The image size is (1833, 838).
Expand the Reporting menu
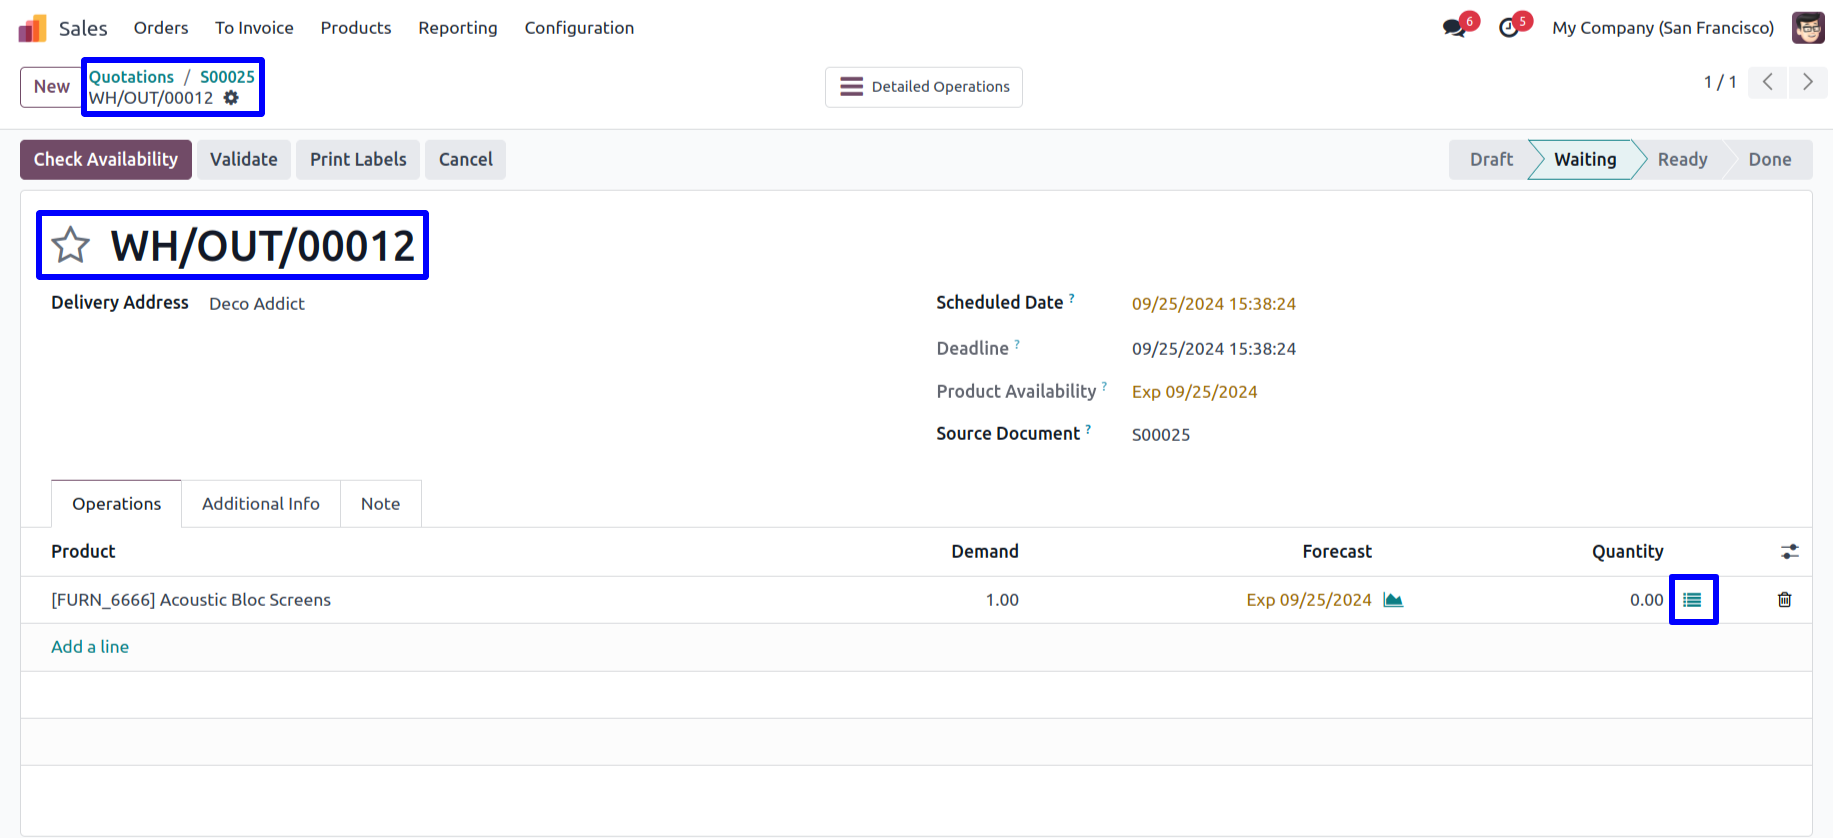pos(457,28)
